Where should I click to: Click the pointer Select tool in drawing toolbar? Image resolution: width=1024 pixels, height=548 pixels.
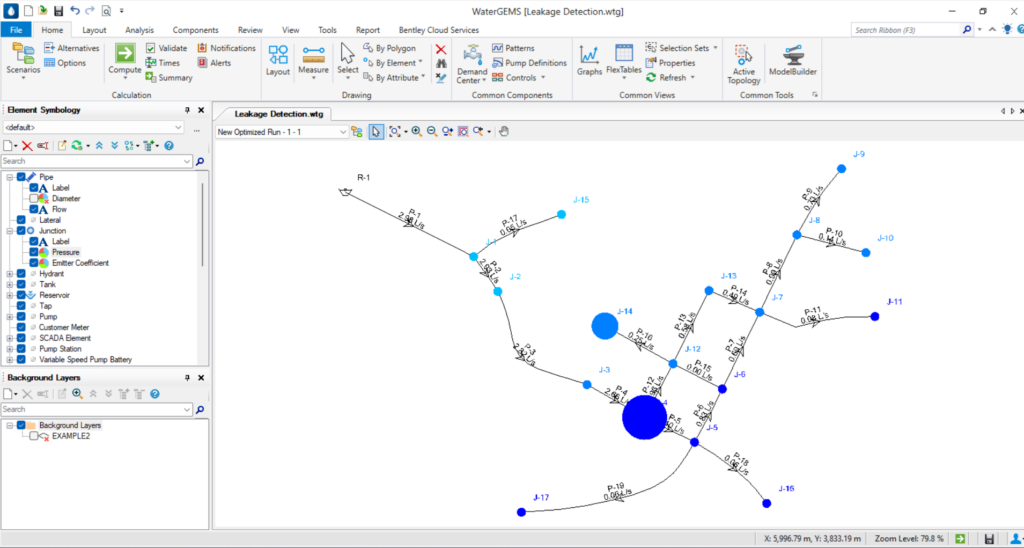376,131
